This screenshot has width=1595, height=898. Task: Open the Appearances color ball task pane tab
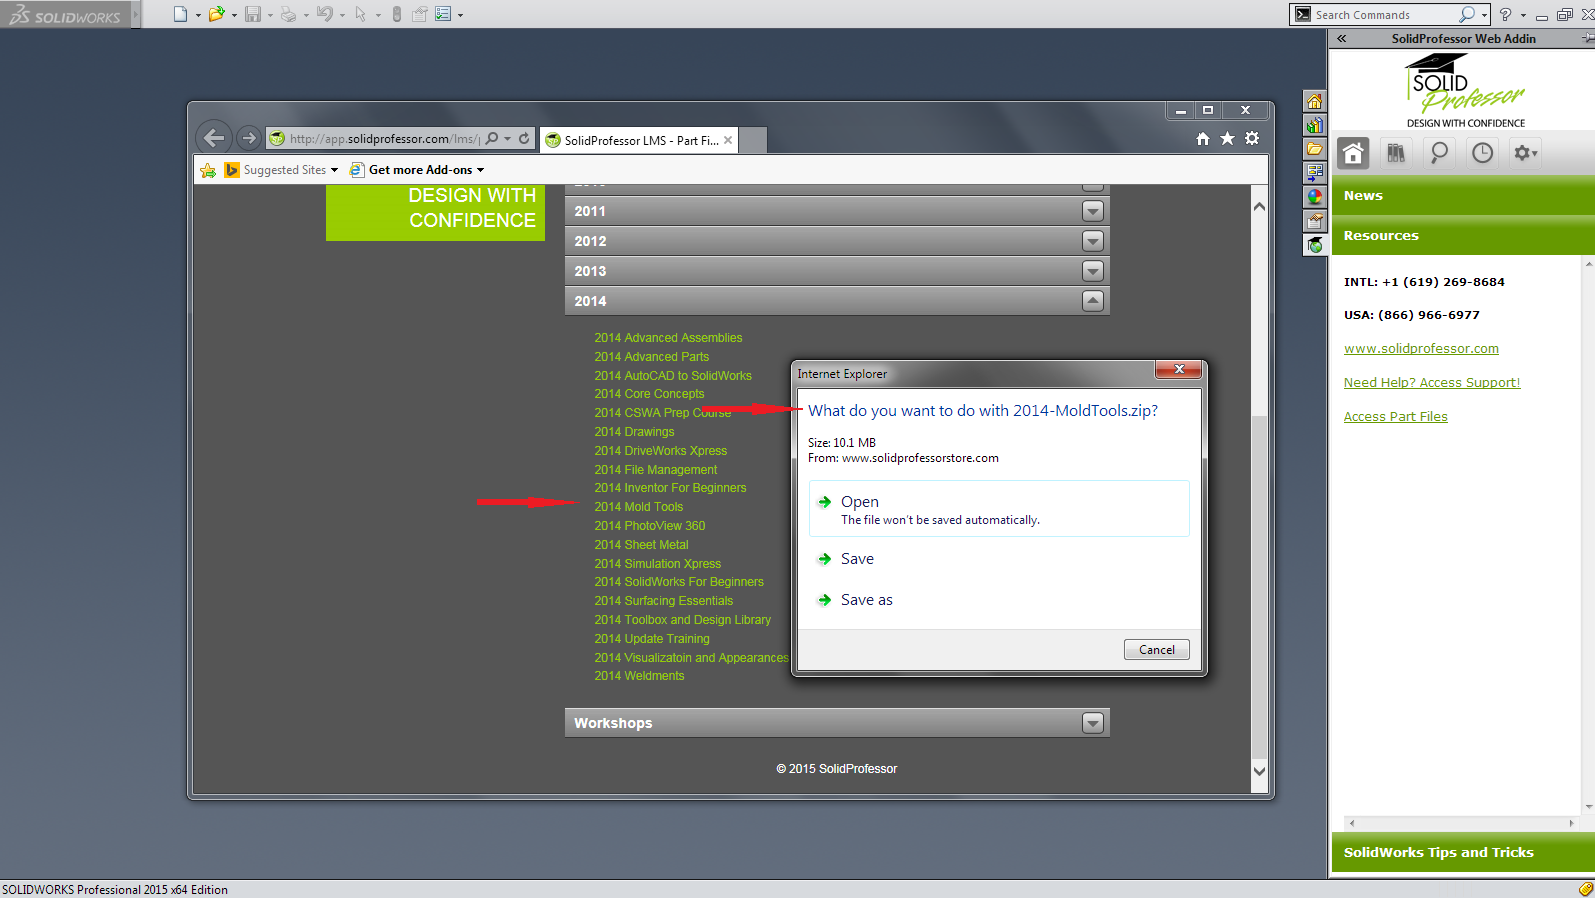1315,197
